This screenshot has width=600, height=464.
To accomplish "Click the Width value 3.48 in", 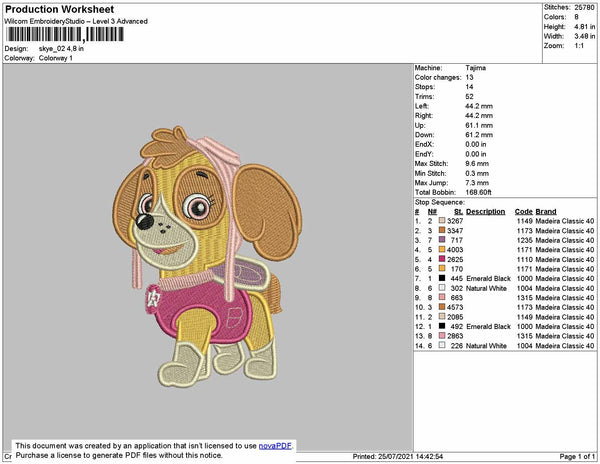I will (x=584, y=36).
